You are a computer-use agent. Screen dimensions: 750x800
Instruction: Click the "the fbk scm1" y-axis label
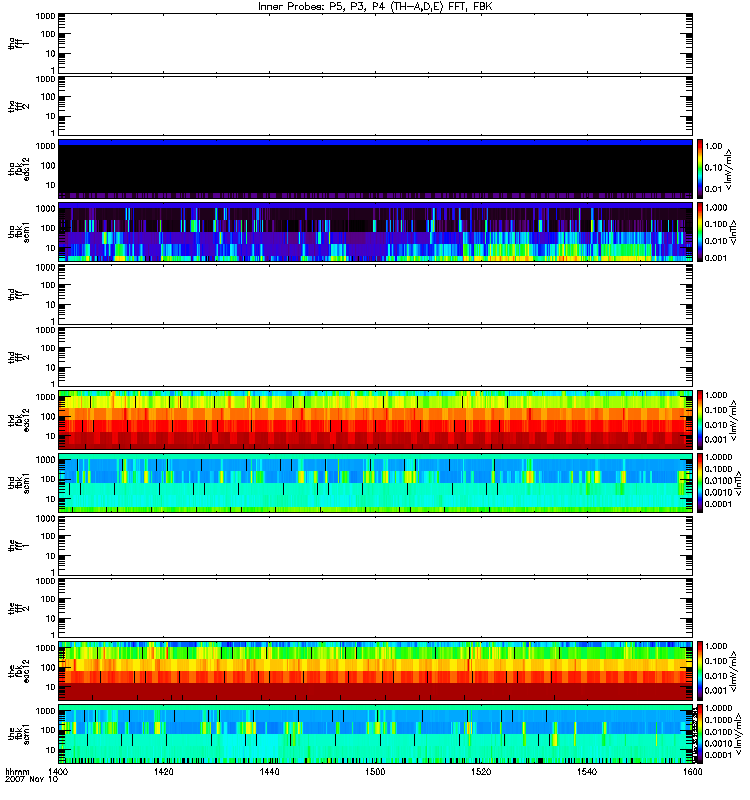[x=18, y=734]
